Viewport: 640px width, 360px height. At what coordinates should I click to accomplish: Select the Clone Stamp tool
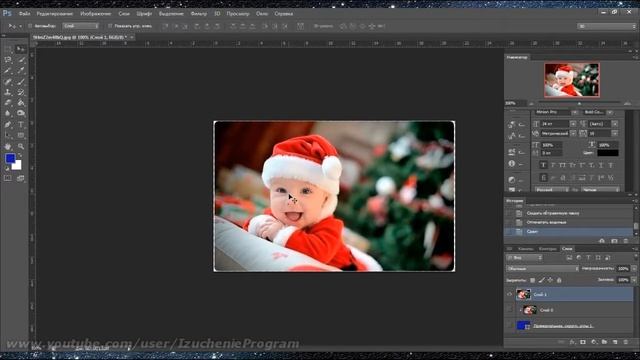(x=8, y=92)
